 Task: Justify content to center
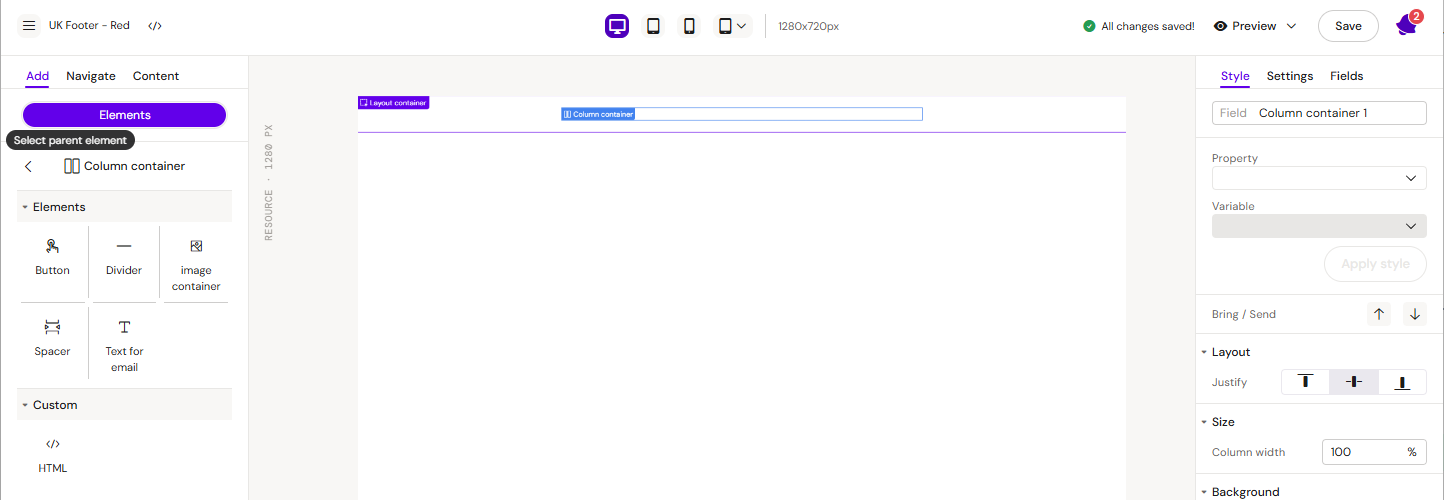click(x=1354, y=382)
